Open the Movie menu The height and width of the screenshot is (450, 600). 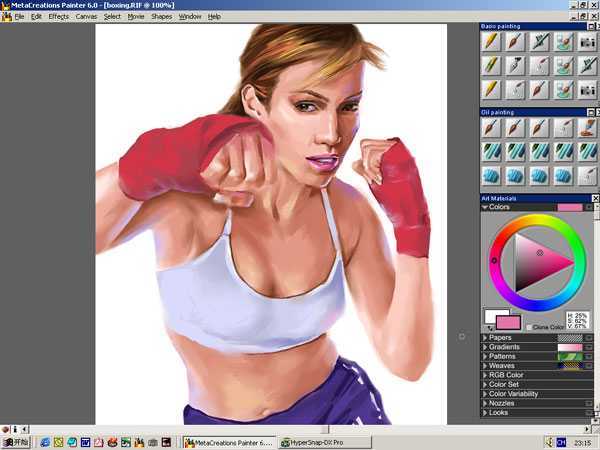[136, 16]
